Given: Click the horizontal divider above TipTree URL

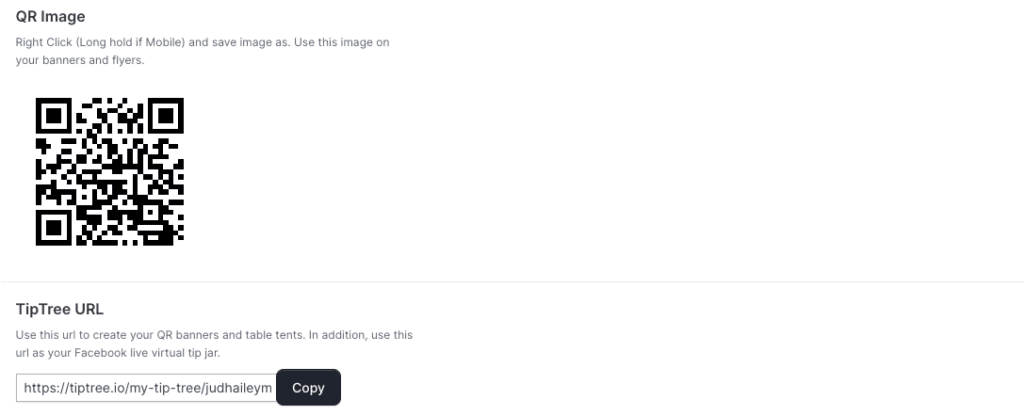Looking at the screenshot, I should [x=512, y=282].
